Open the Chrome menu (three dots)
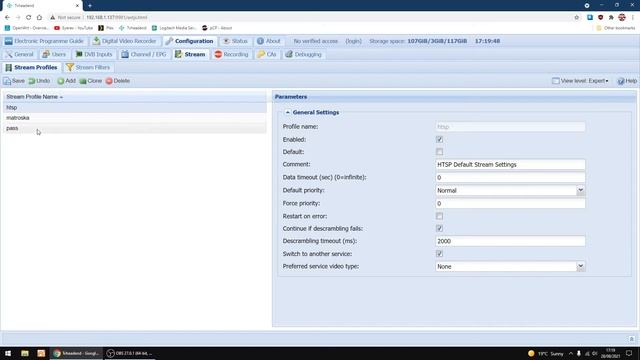The width and height of the screenshot is (640, 360). pyautogui.click(x=633, y=18)
